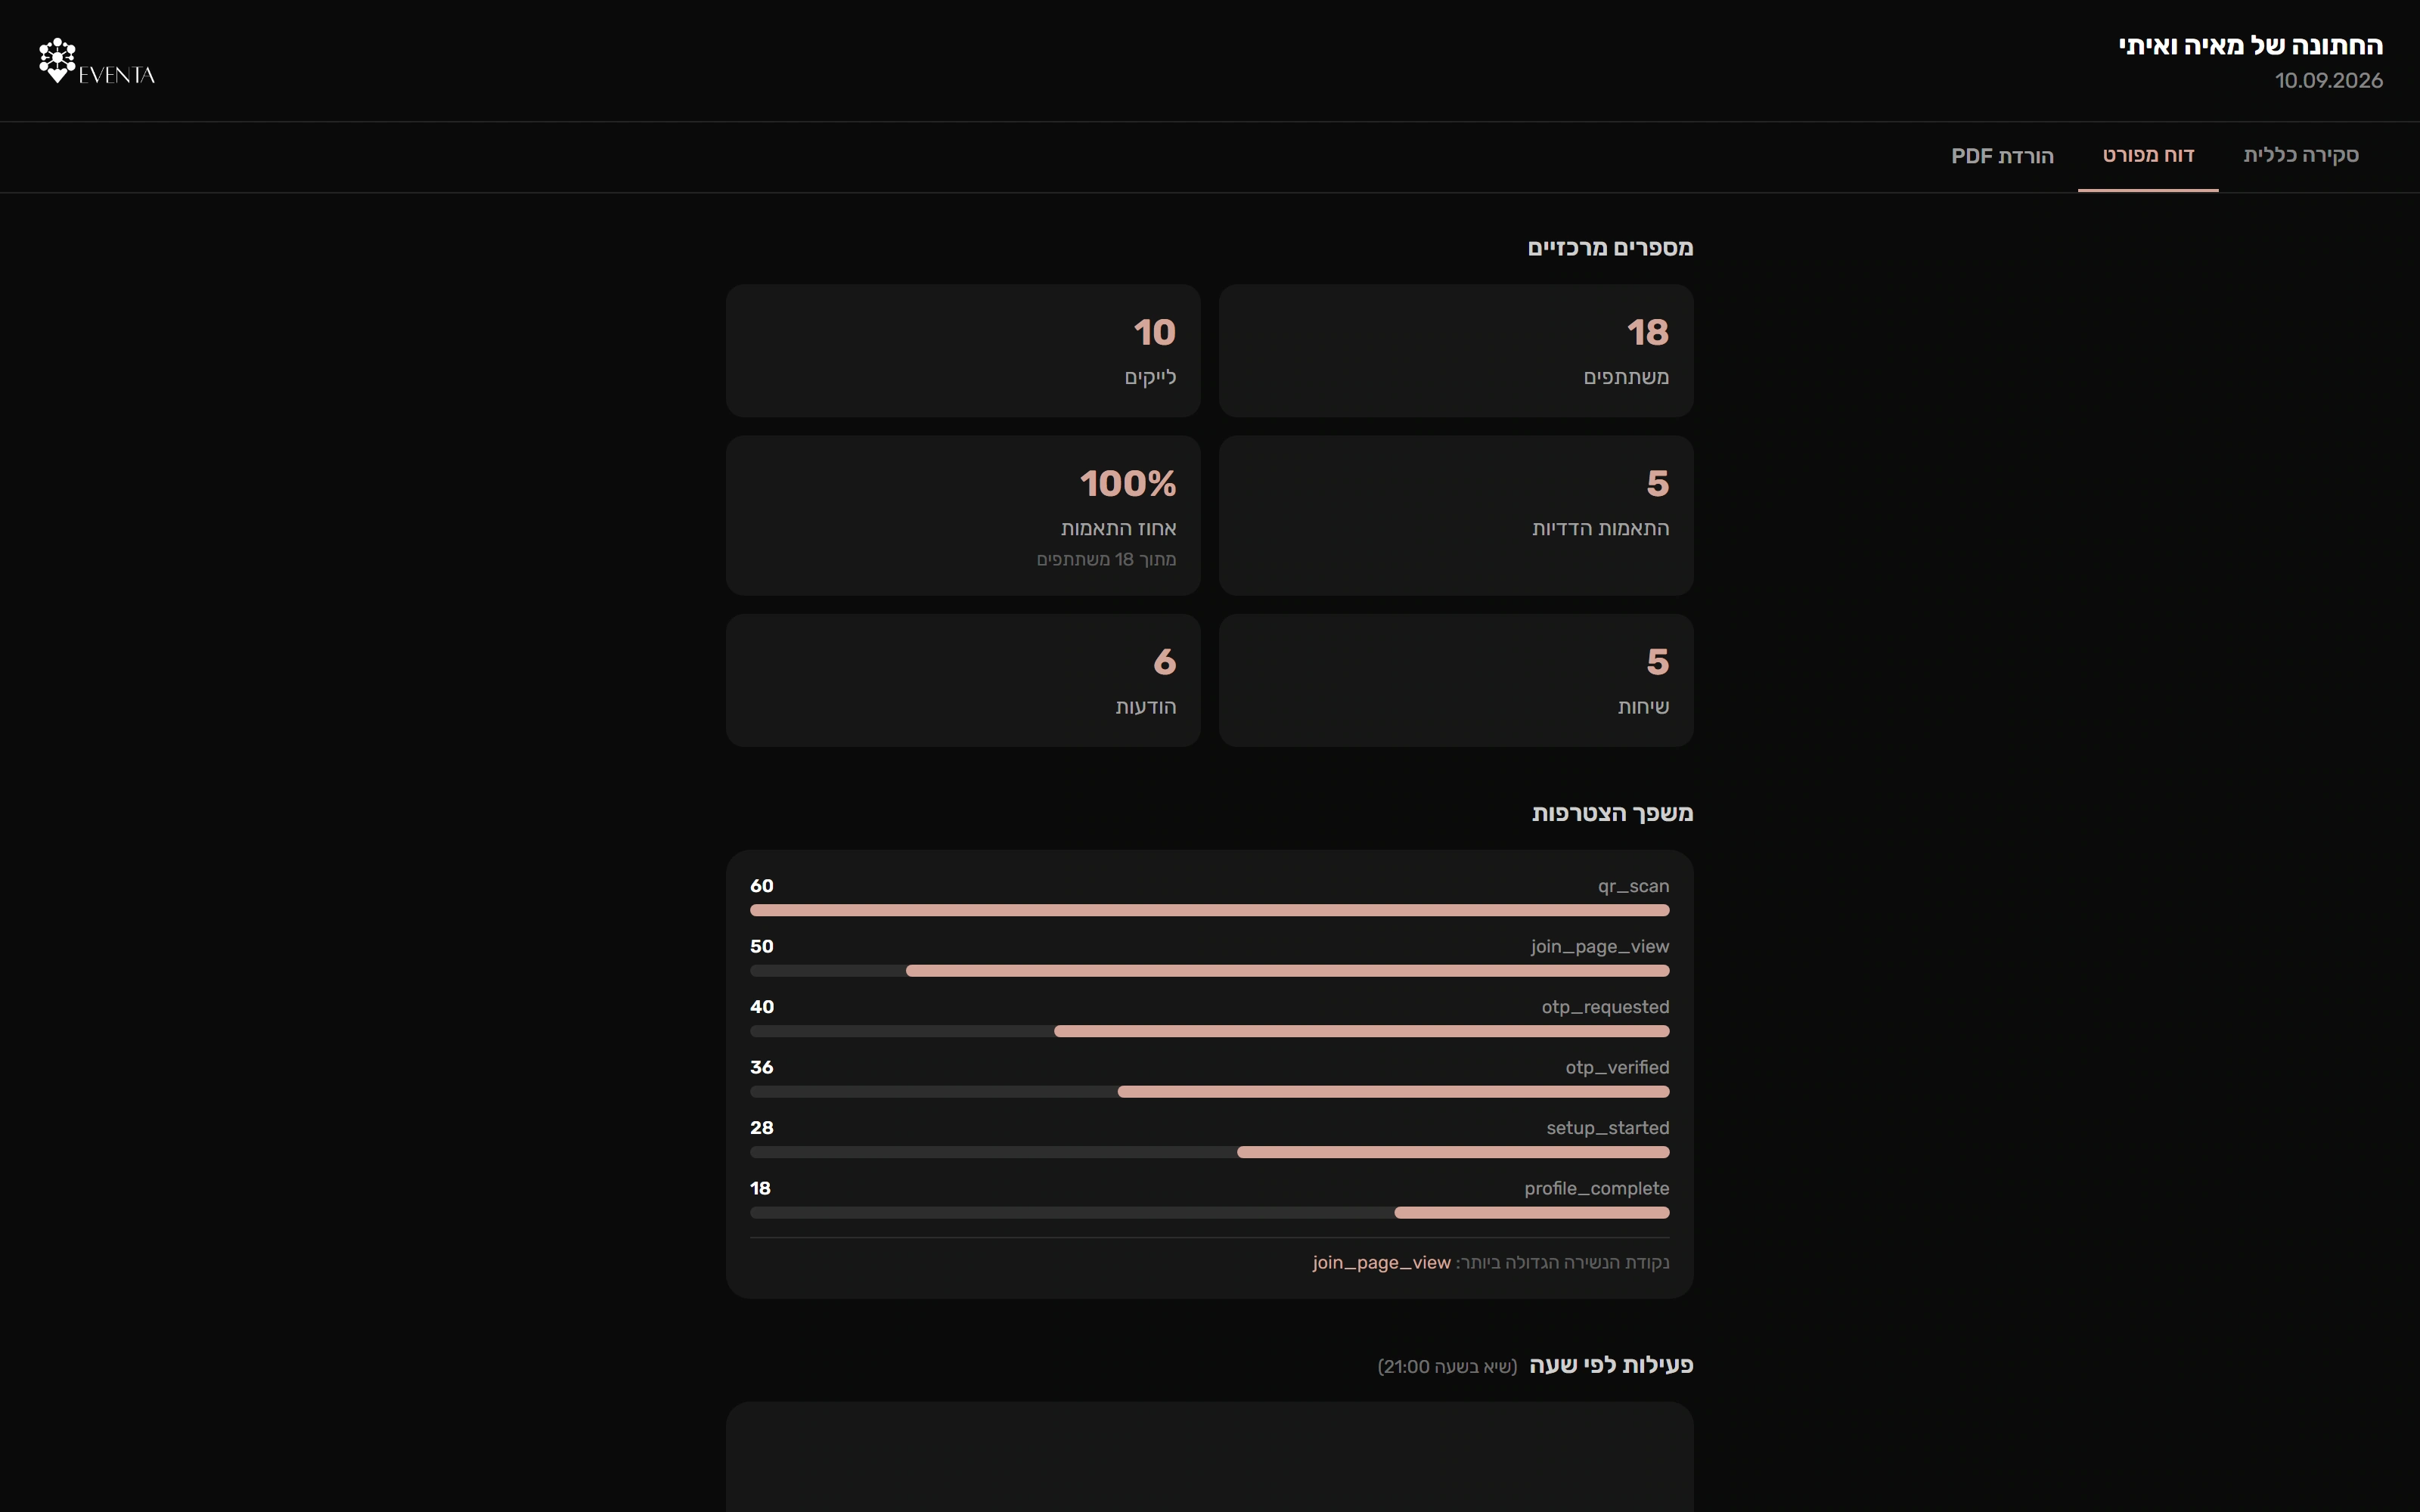Image resolution: width=2420 pixels, height=1512 pixels.
Task: Open the סקירה כללית tab
Action: pyautogui.click(x=2300, y=156)
